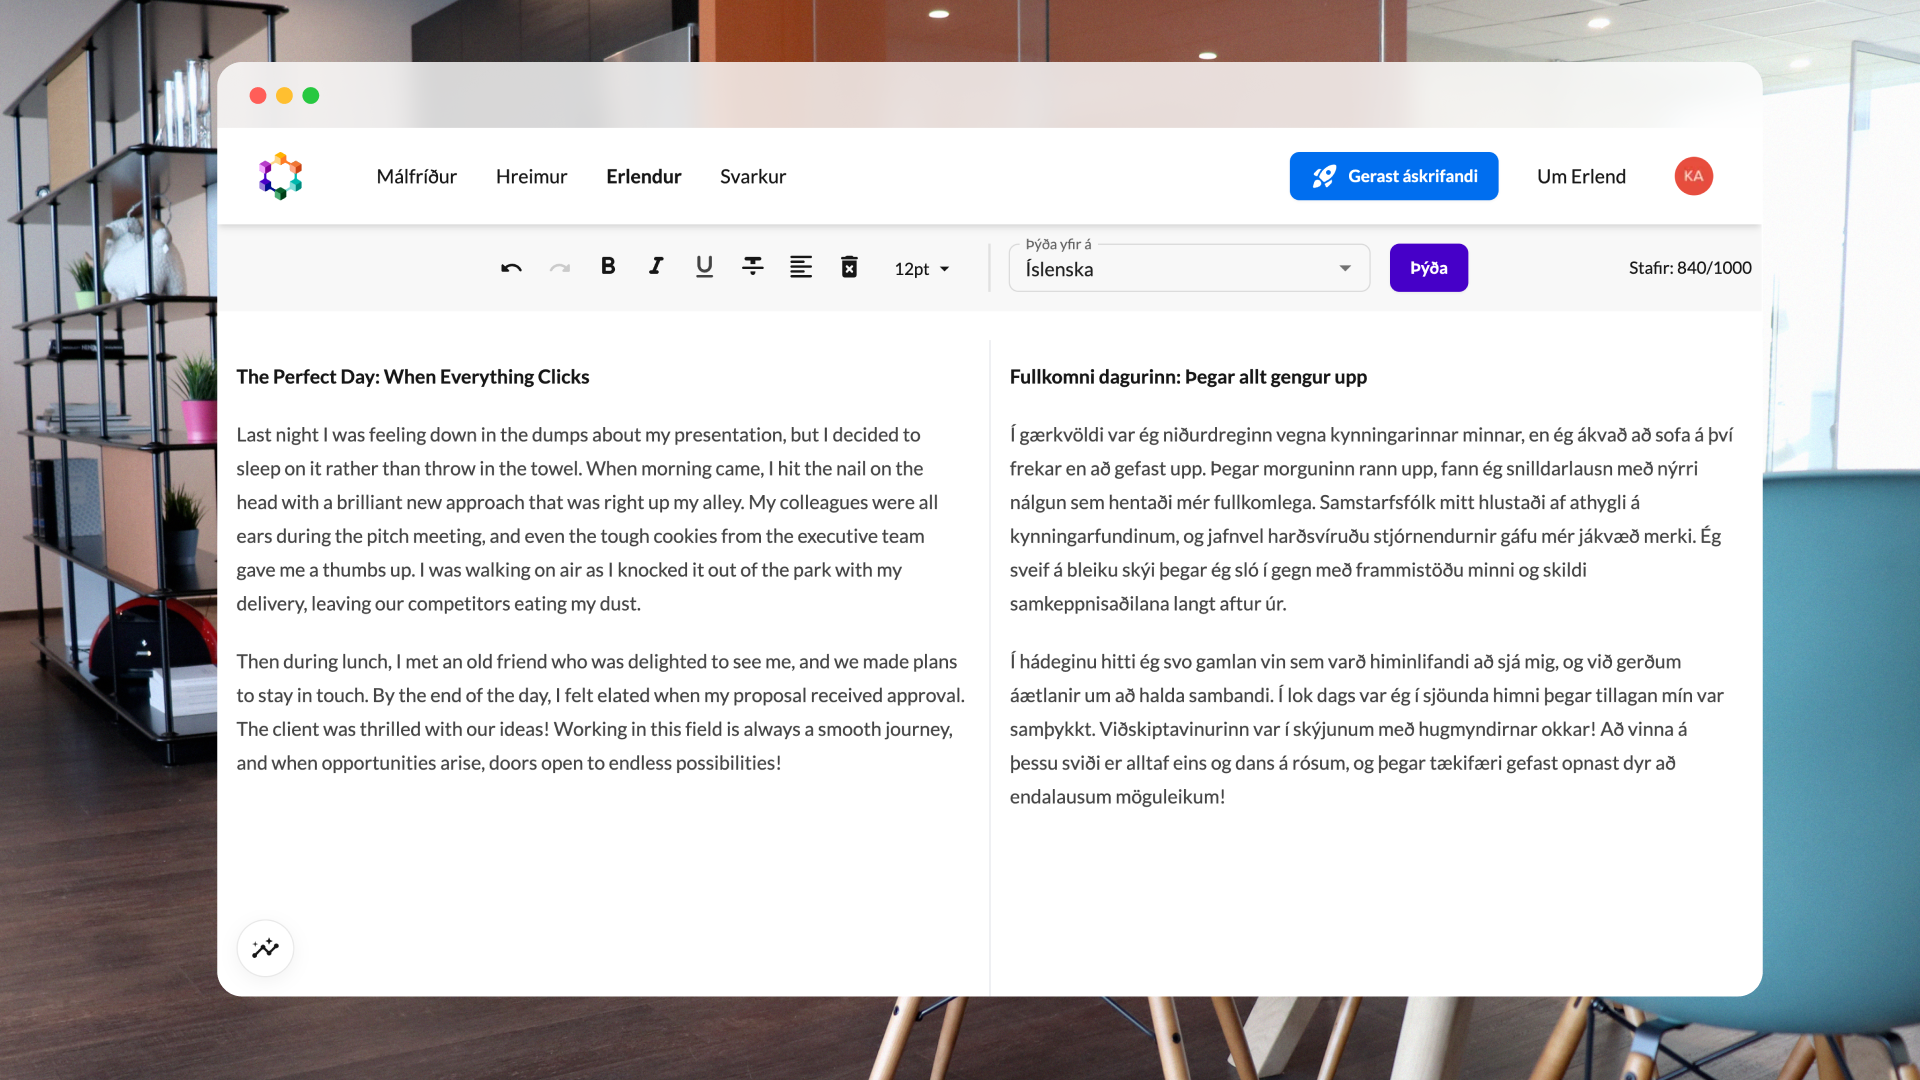
Task: Go to the Svarkur tab
Action: (753, 176)
